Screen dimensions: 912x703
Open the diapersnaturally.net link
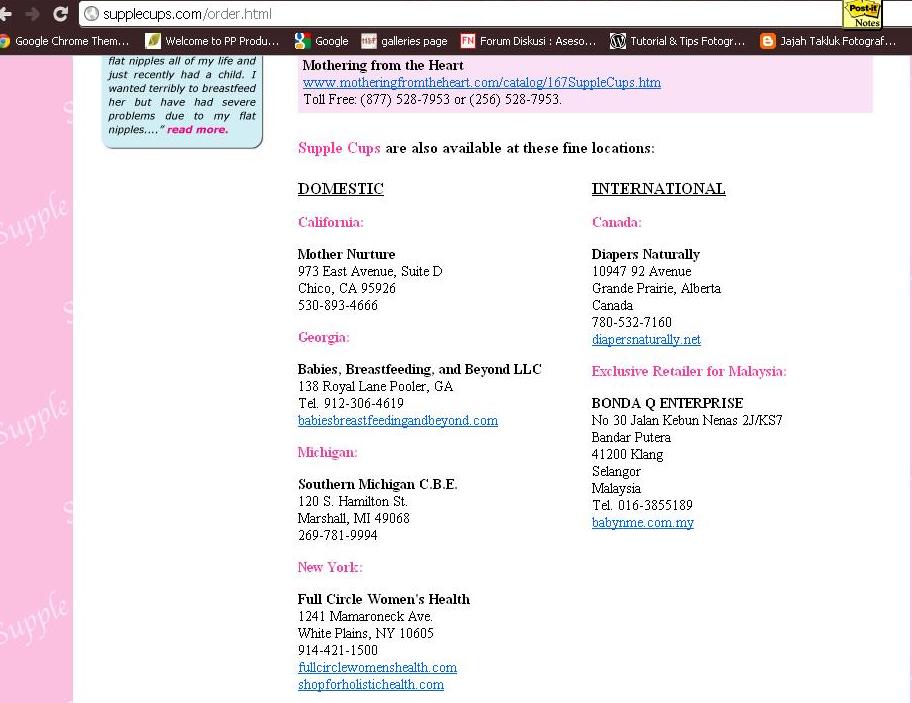coord(646,340)
